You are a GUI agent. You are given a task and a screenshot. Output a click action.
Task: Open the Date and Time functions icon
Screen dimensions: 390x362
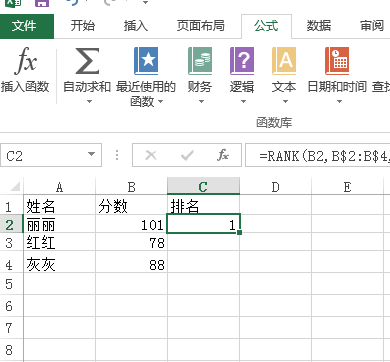pyautogui.click(x=337, y=61)
